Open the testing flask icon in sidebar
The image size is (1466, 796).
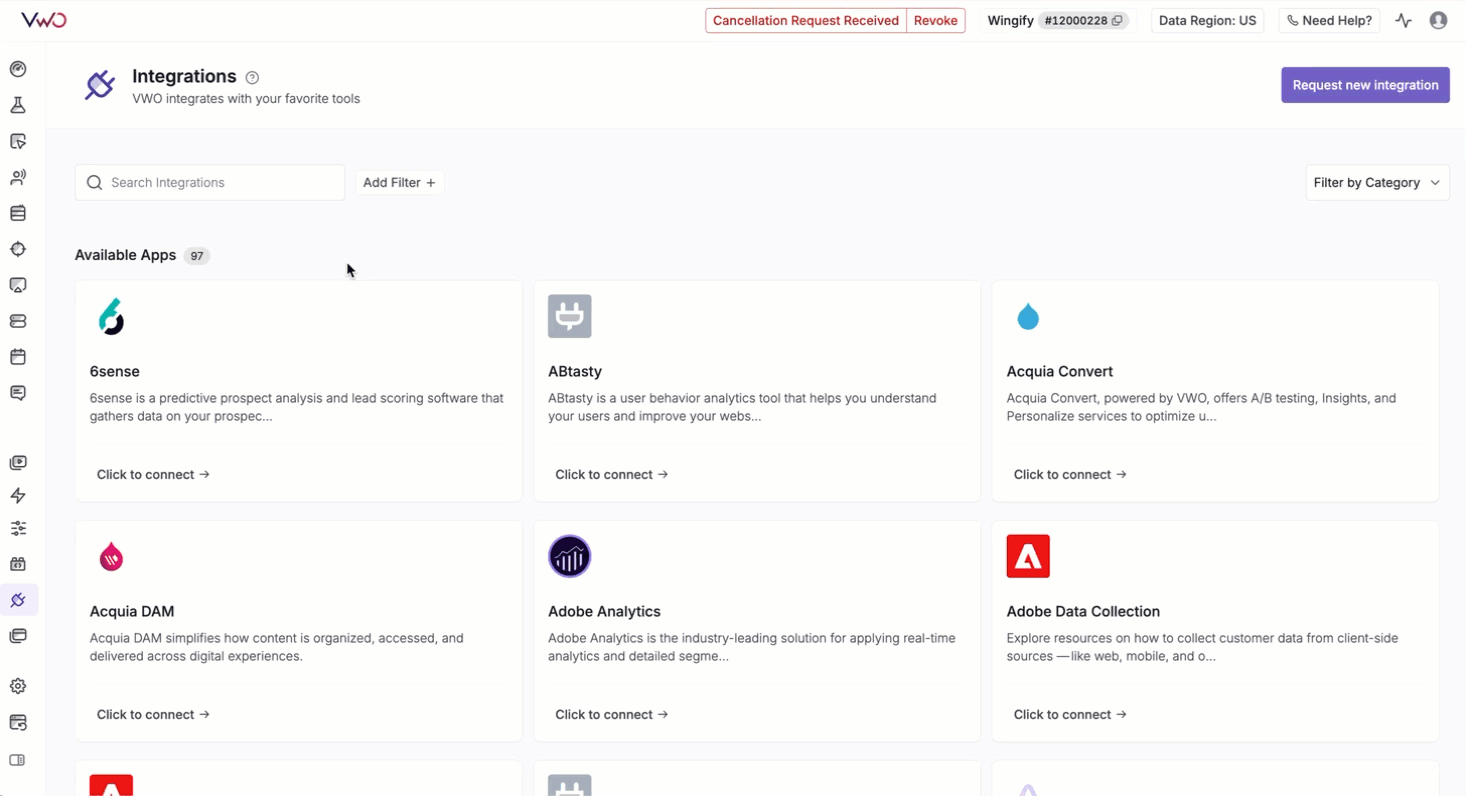click(x=18, y=105)
